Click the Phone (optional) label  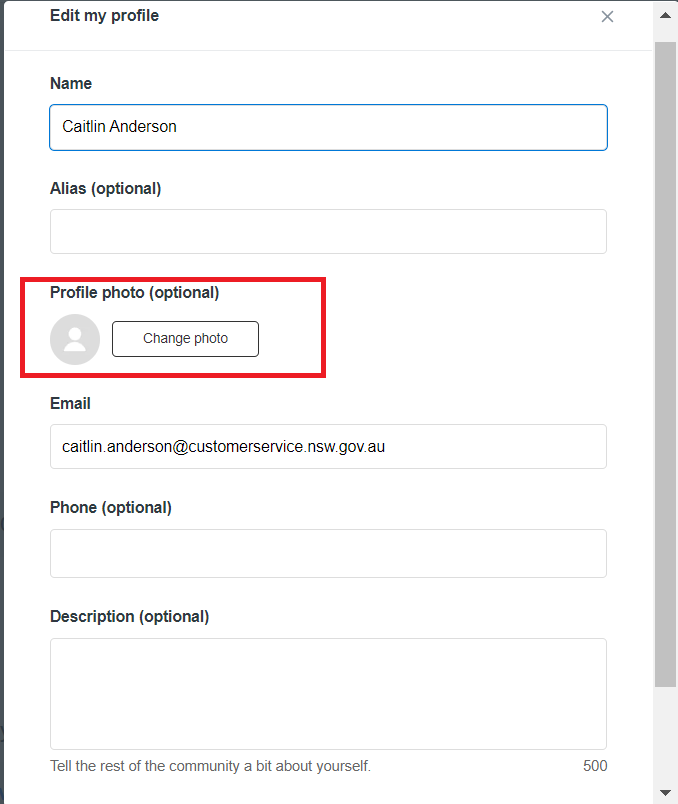pyautogui.click(x=111, y=507)
